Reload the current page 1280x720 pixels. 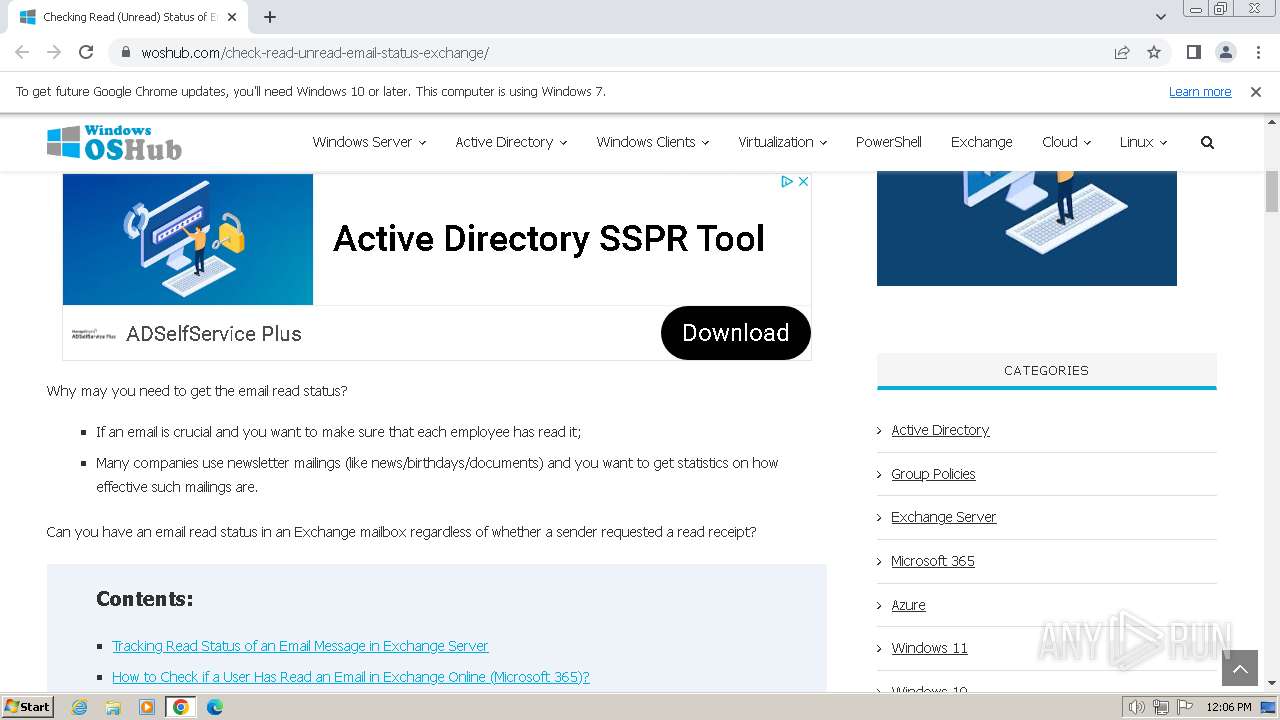tap(86, 52)
